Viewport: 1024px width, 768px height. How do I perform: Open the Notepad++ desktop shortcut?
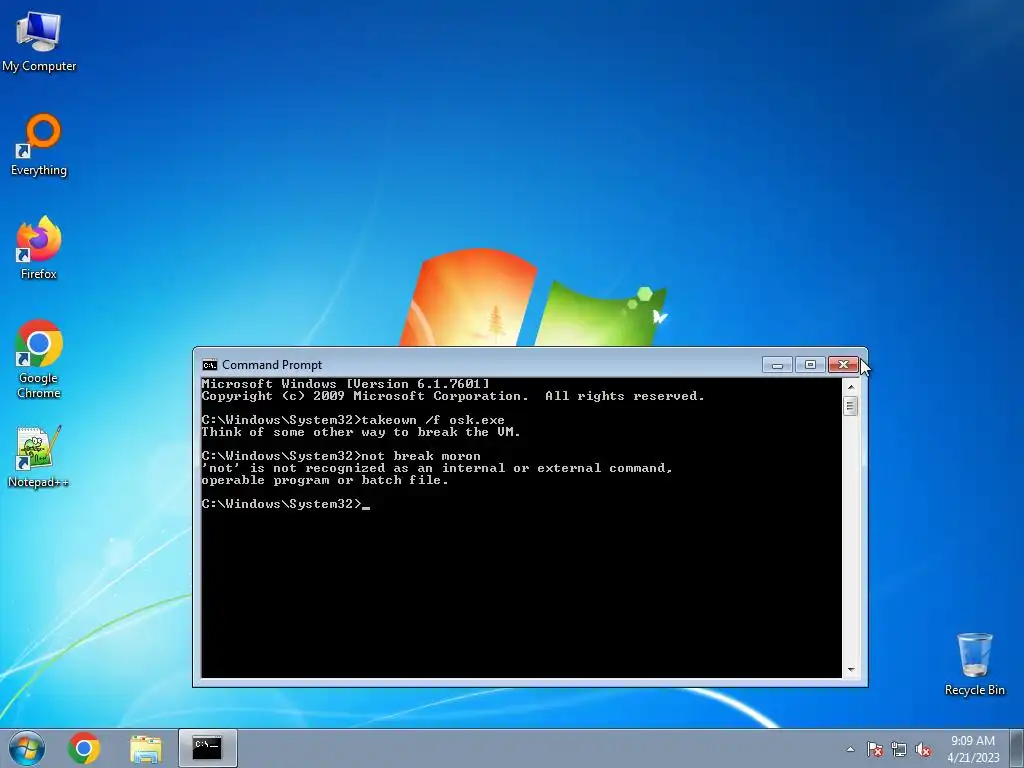click(39, 457)
